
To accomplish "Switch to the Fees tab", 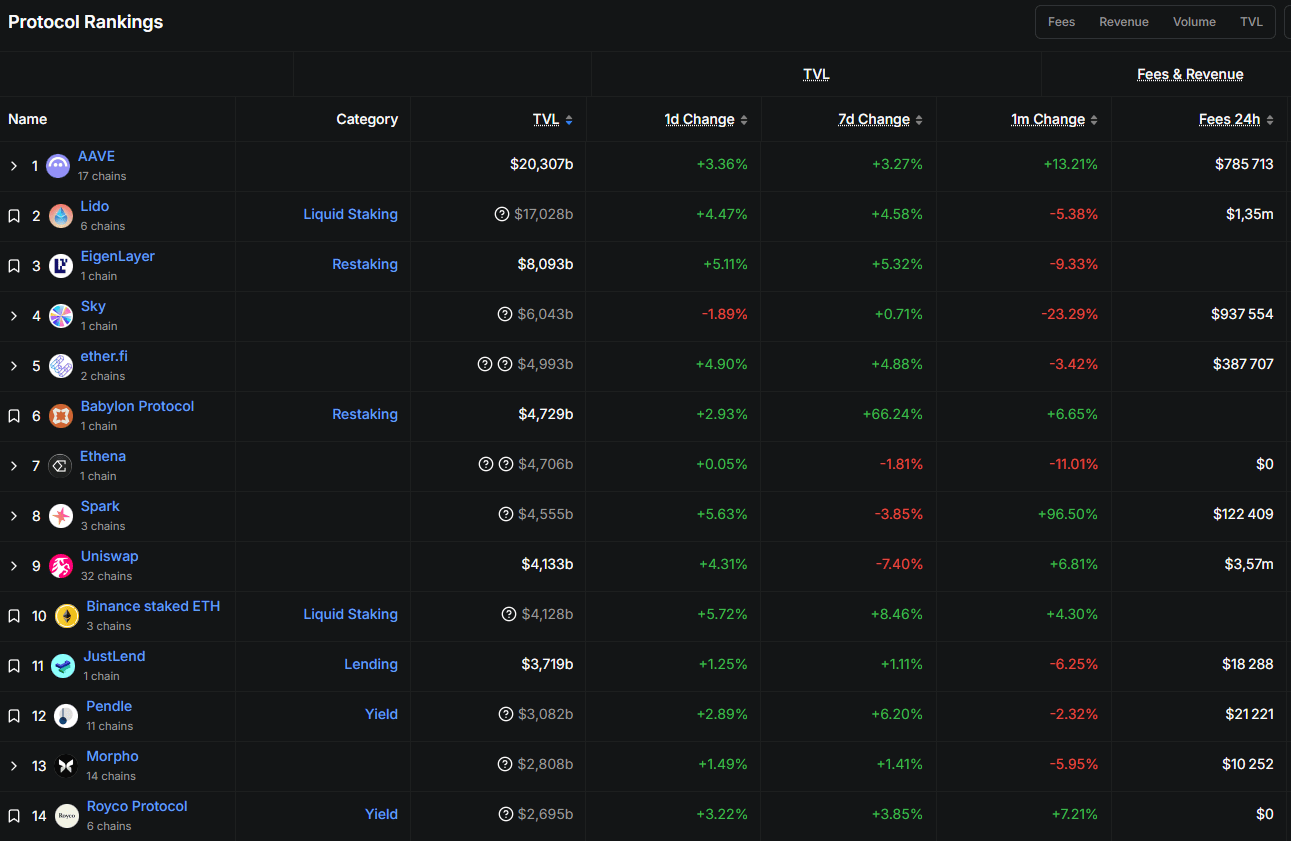I will (1061, 22).
